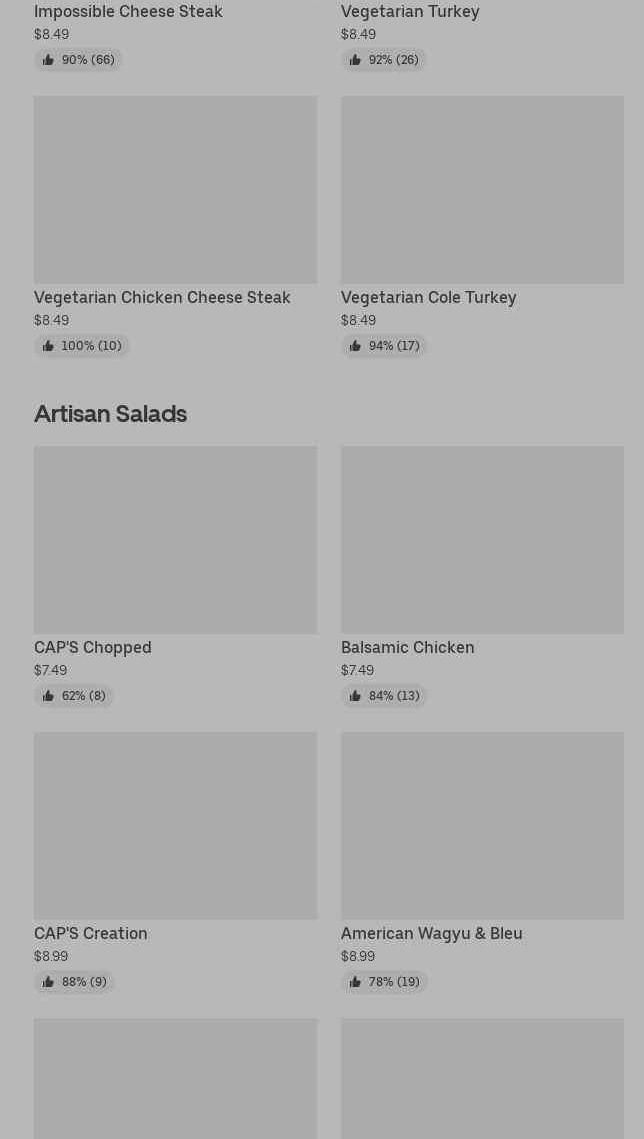The height and width of the screenshot is (1139, 644).
Task: Click the CAP'S Chopped image thumbnail
Action: point(175,539)
